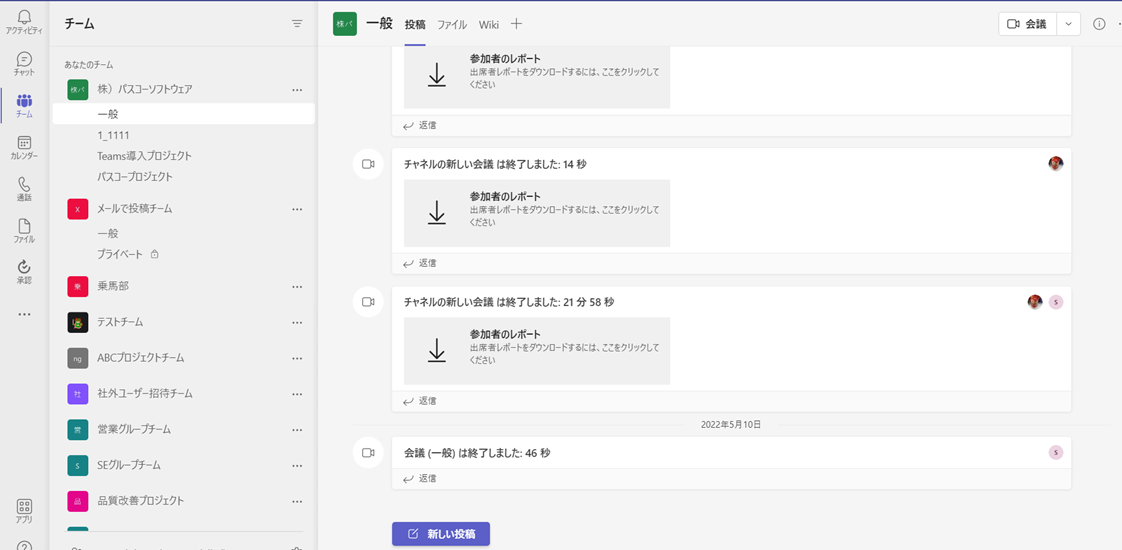Open more options for 株）パスコーソフトウェア
This screenshot has height=550, width=1122.
pos(297,89)
